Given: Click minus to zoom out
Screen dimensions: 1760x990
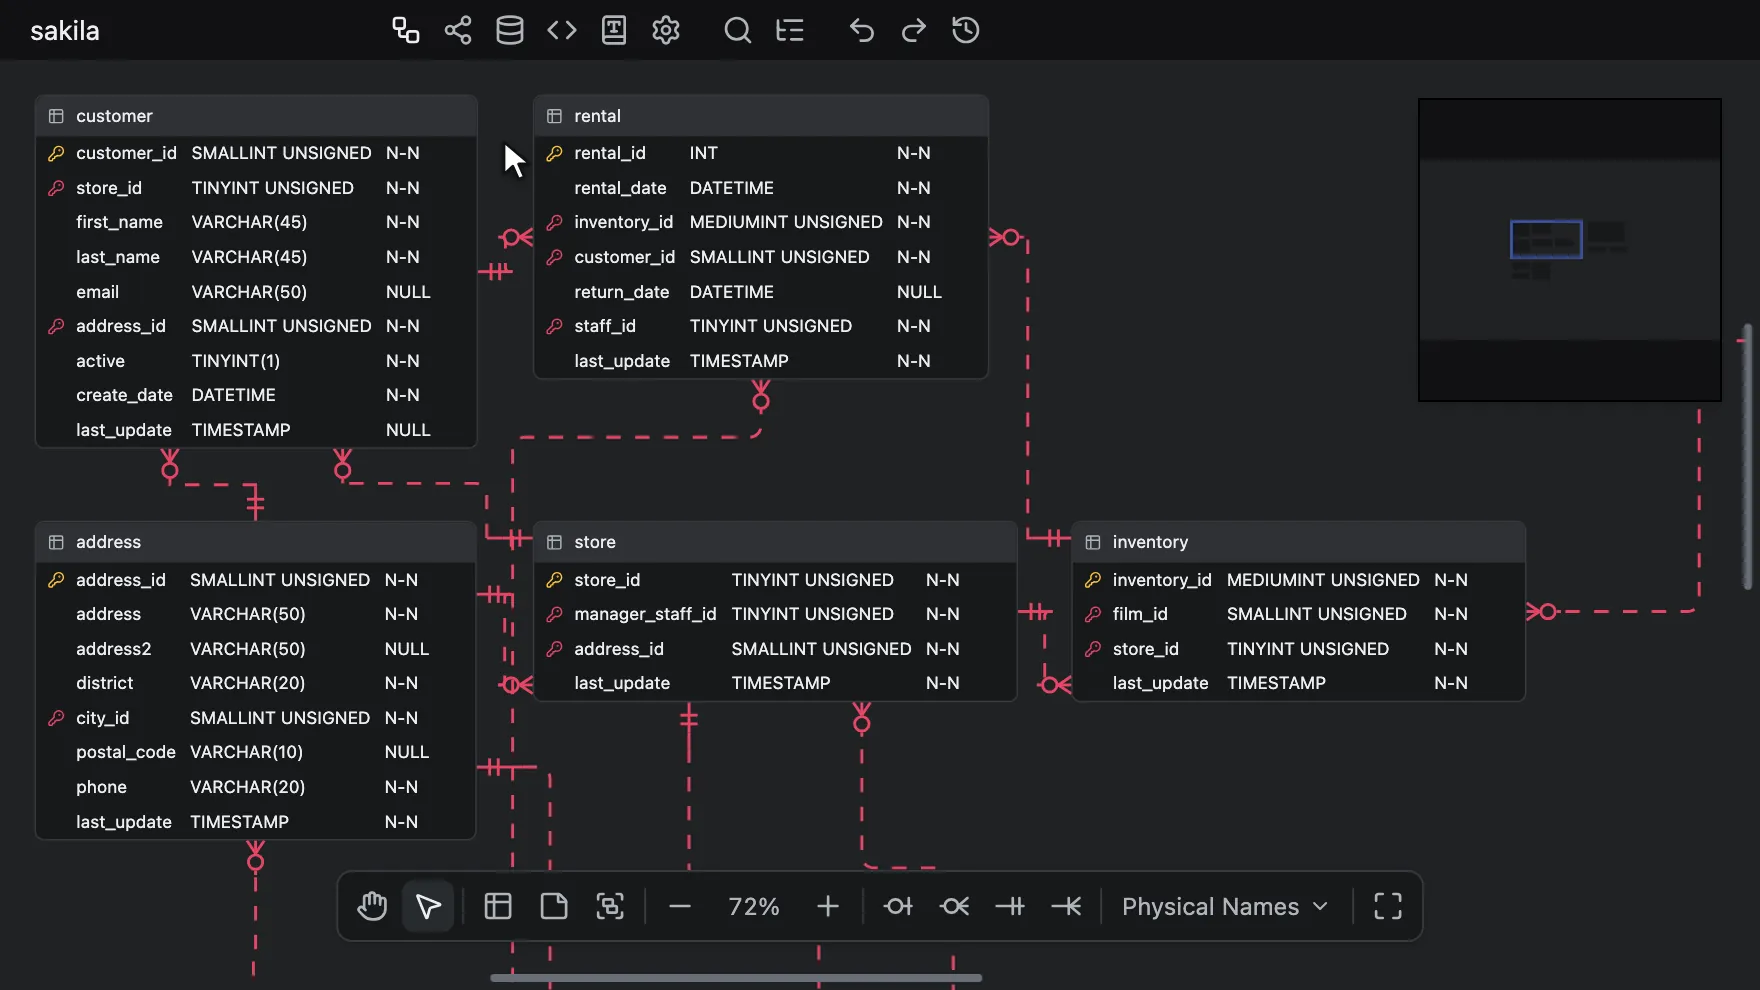Looking at the screenshot, I should (680, 906).
